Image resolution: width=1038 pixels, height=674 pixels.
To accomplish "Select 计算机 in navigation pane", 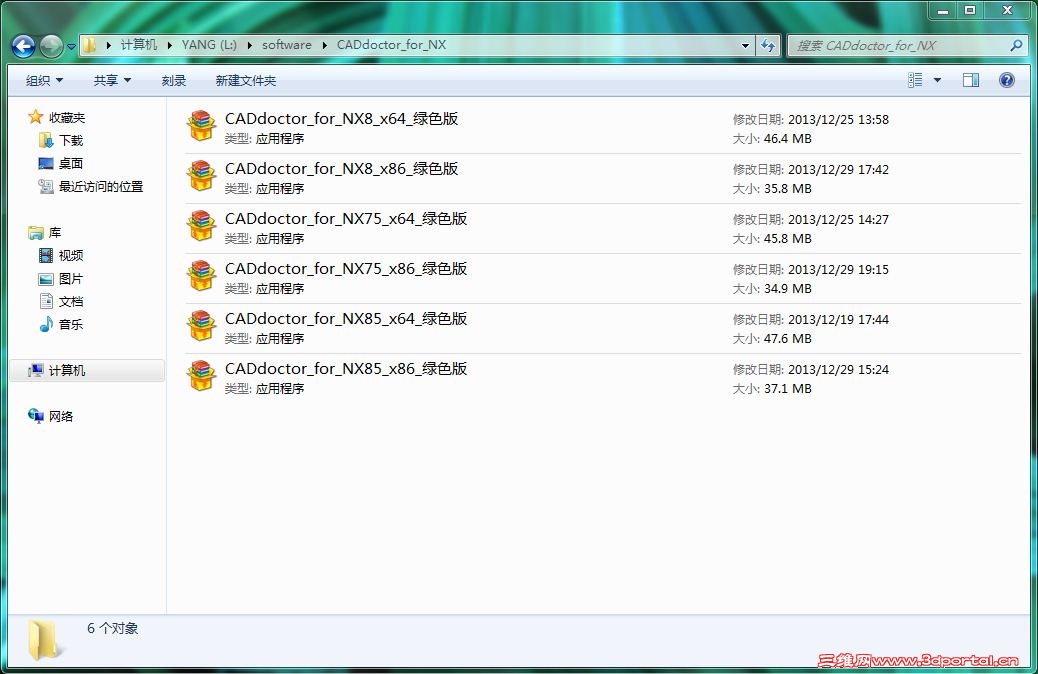I will pos(87,370).
